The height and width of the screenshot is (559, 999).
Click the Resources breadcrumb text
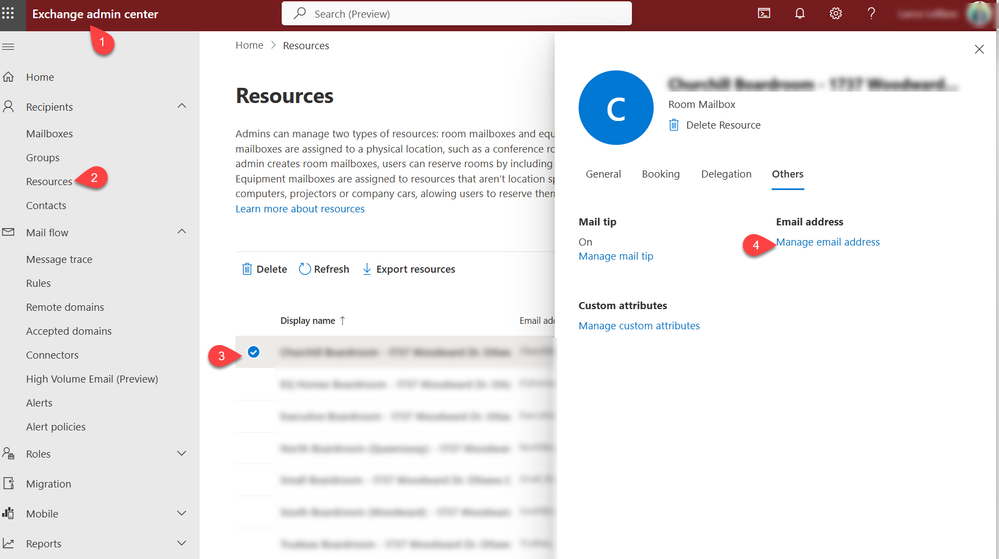(306, 45)
